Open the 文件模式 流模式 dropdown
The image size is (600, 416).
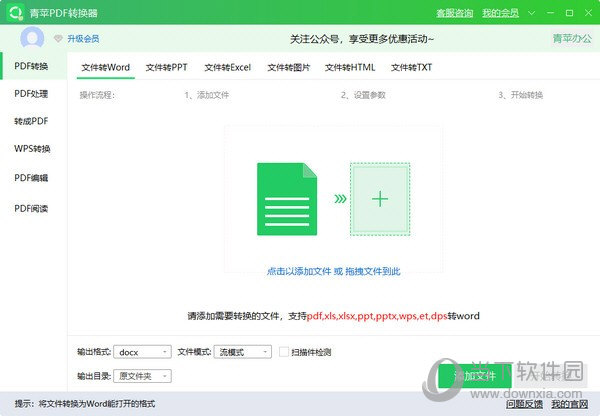coord(243,352)
